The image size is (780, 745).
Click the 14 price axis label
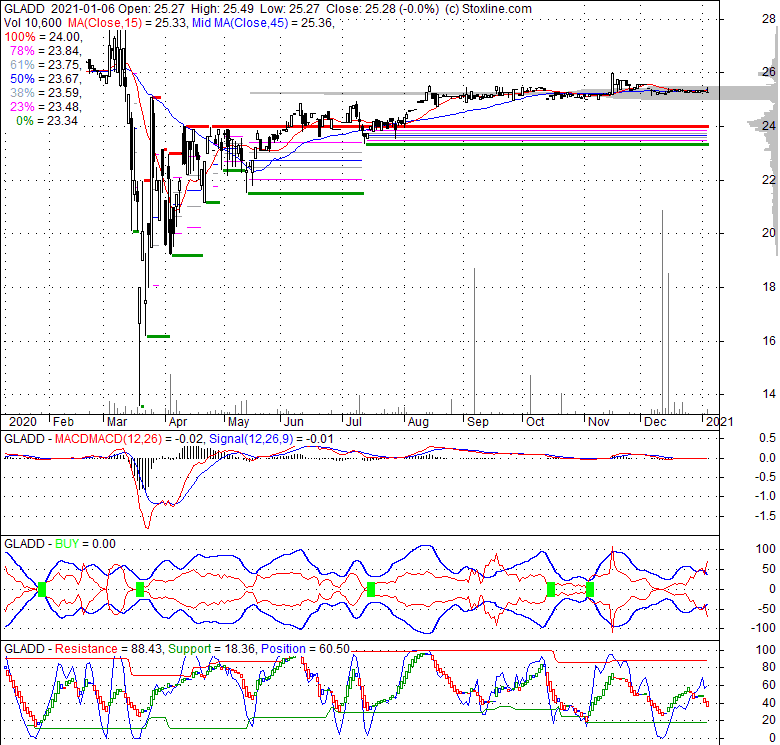769,394
